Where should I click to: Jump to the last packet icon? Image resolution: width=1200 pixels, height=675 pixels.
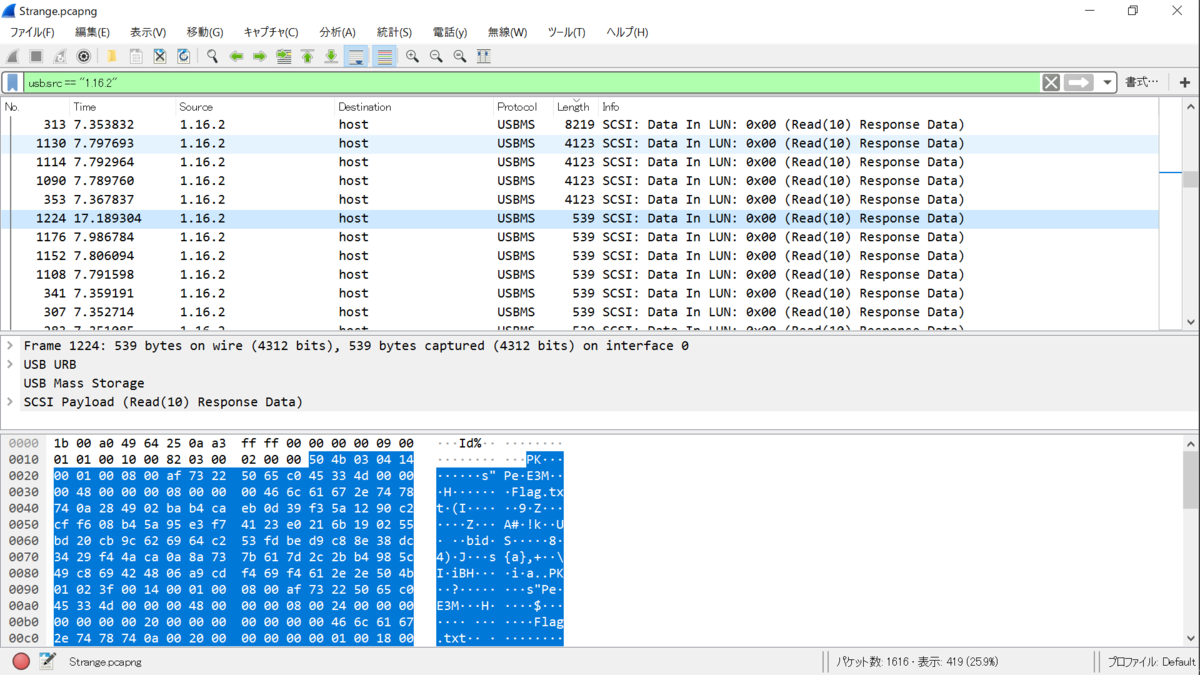click(x=331, y=57)
